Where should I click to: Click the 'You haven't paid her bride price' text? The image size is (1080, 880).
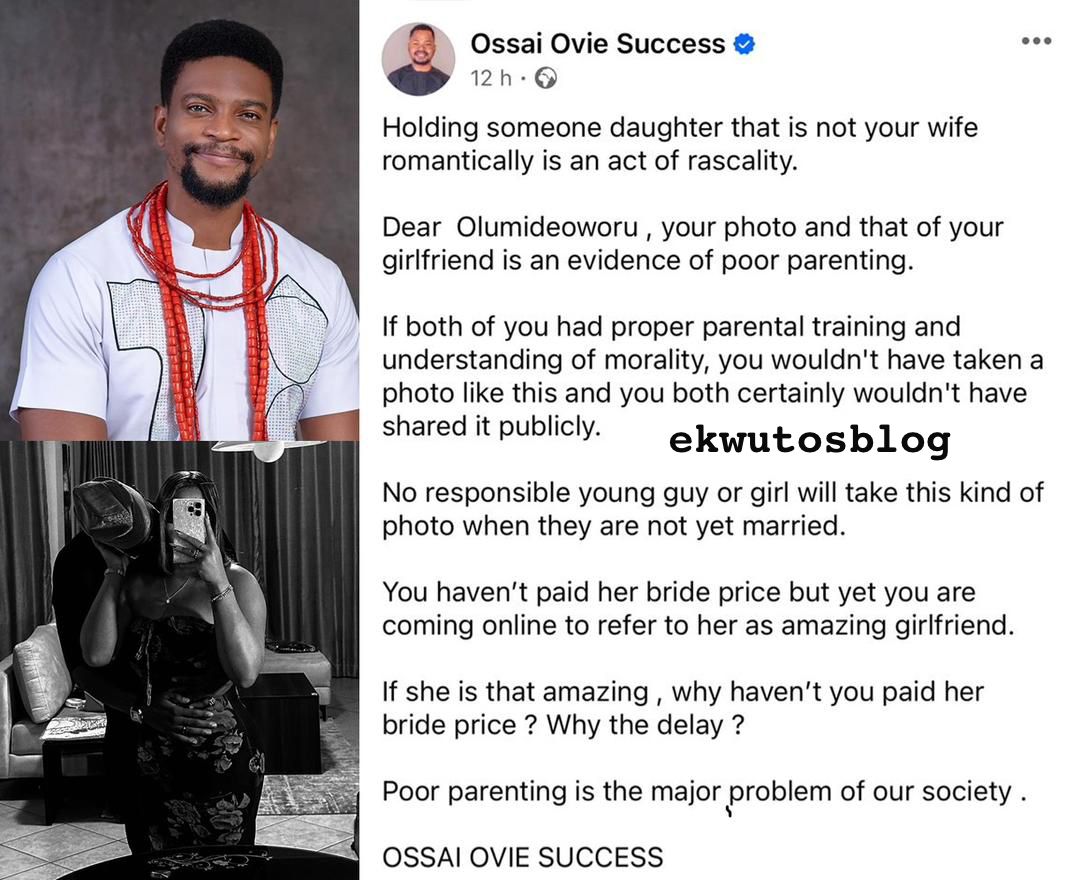698,609
